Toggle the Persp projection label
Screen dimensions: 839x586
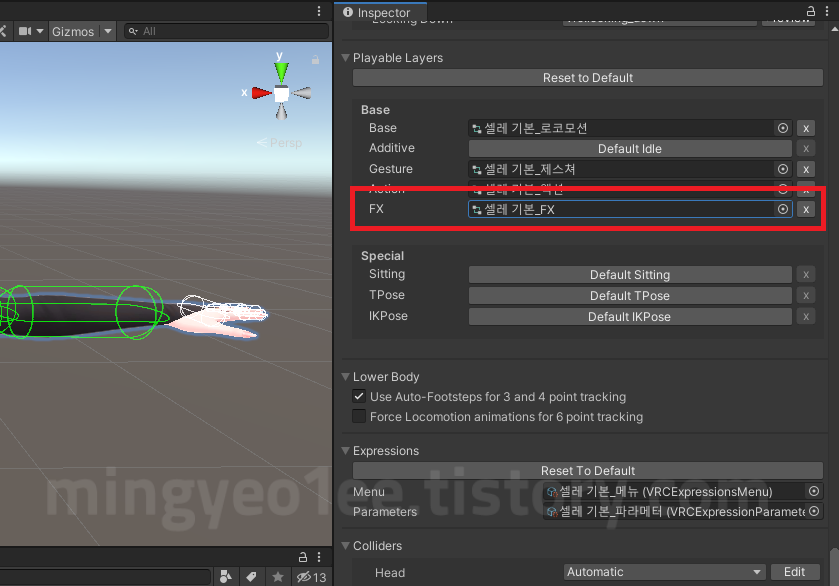279,143
